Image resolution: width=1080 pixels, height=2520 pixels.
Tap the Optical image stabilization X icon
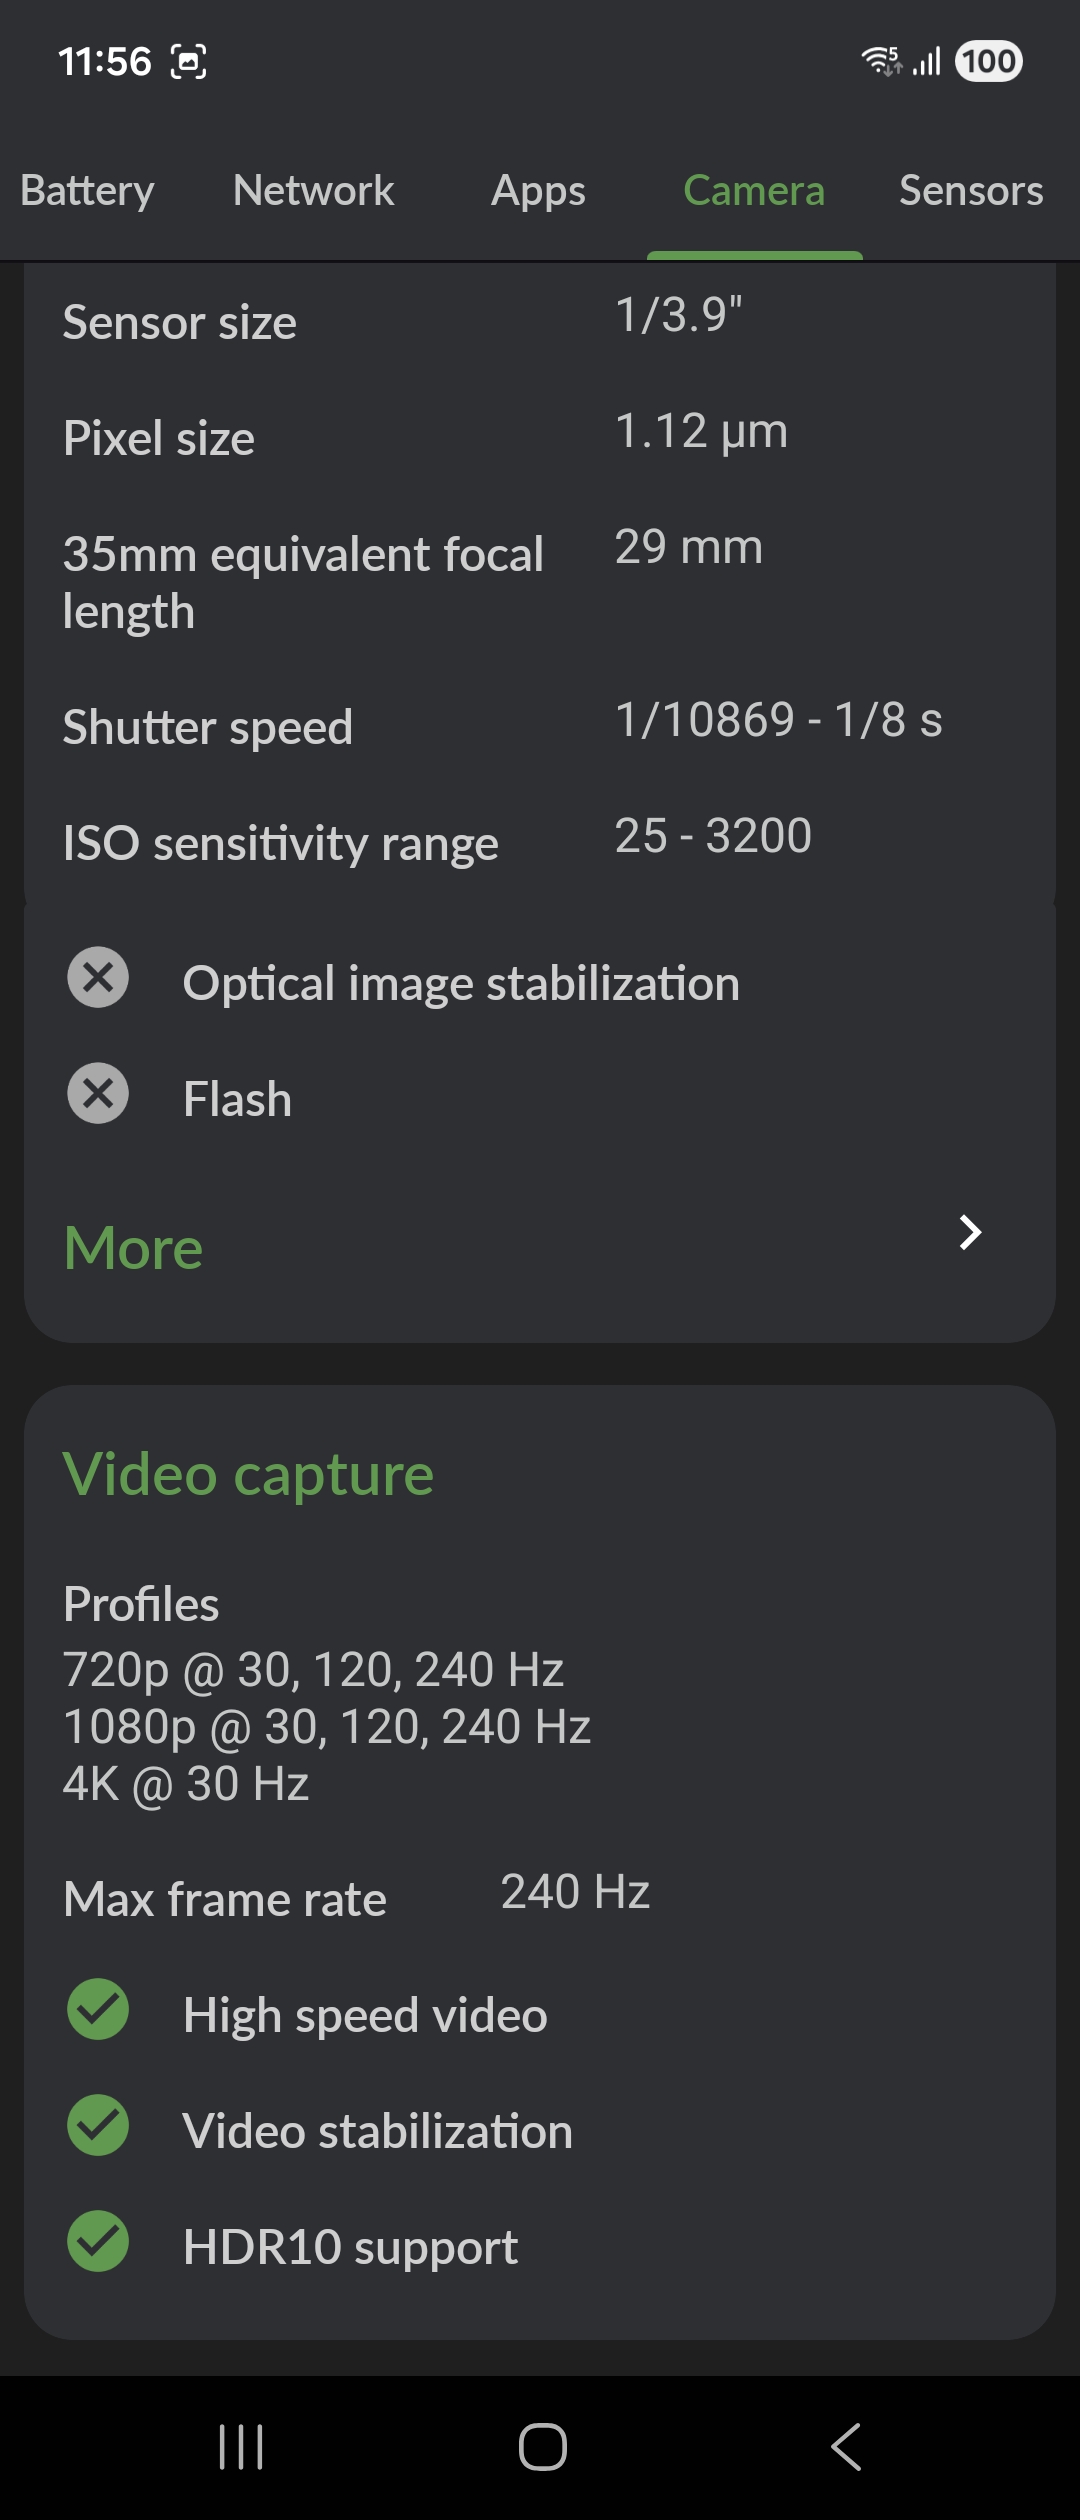click(98, 977)
